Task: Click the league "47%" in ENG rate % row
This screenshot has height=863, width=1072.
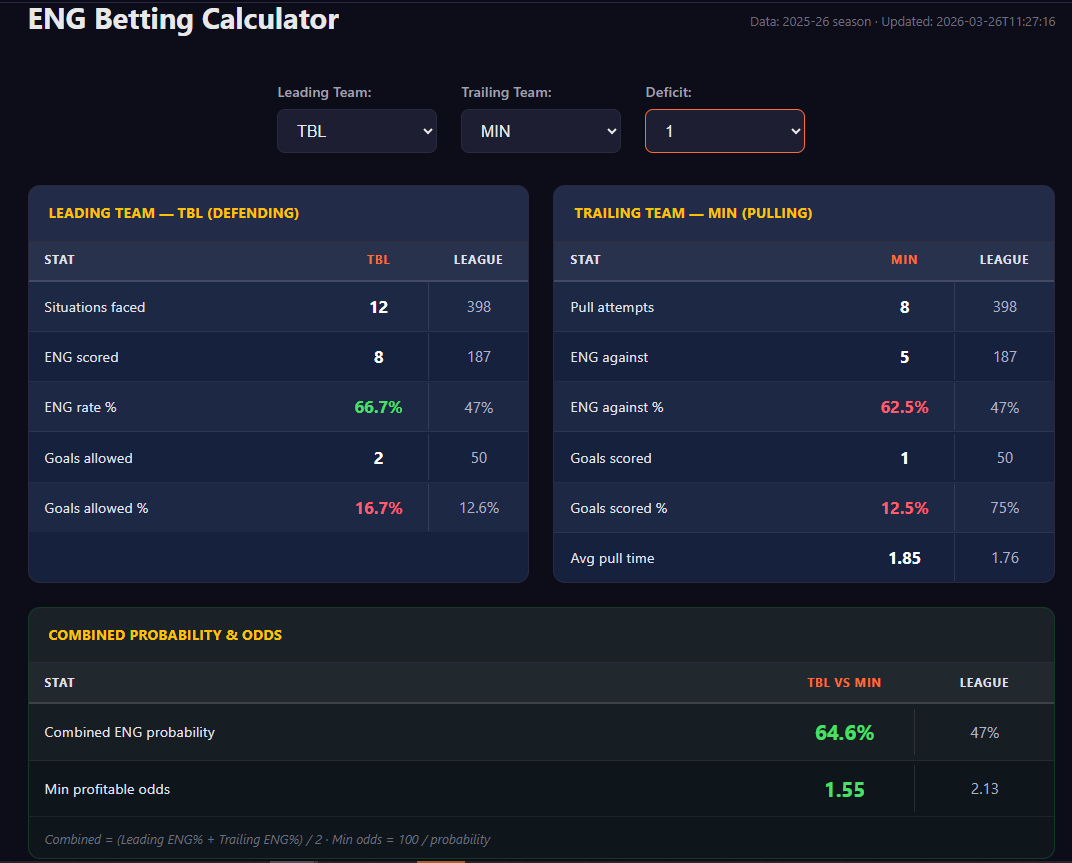Action: click(x=479, y=408)
